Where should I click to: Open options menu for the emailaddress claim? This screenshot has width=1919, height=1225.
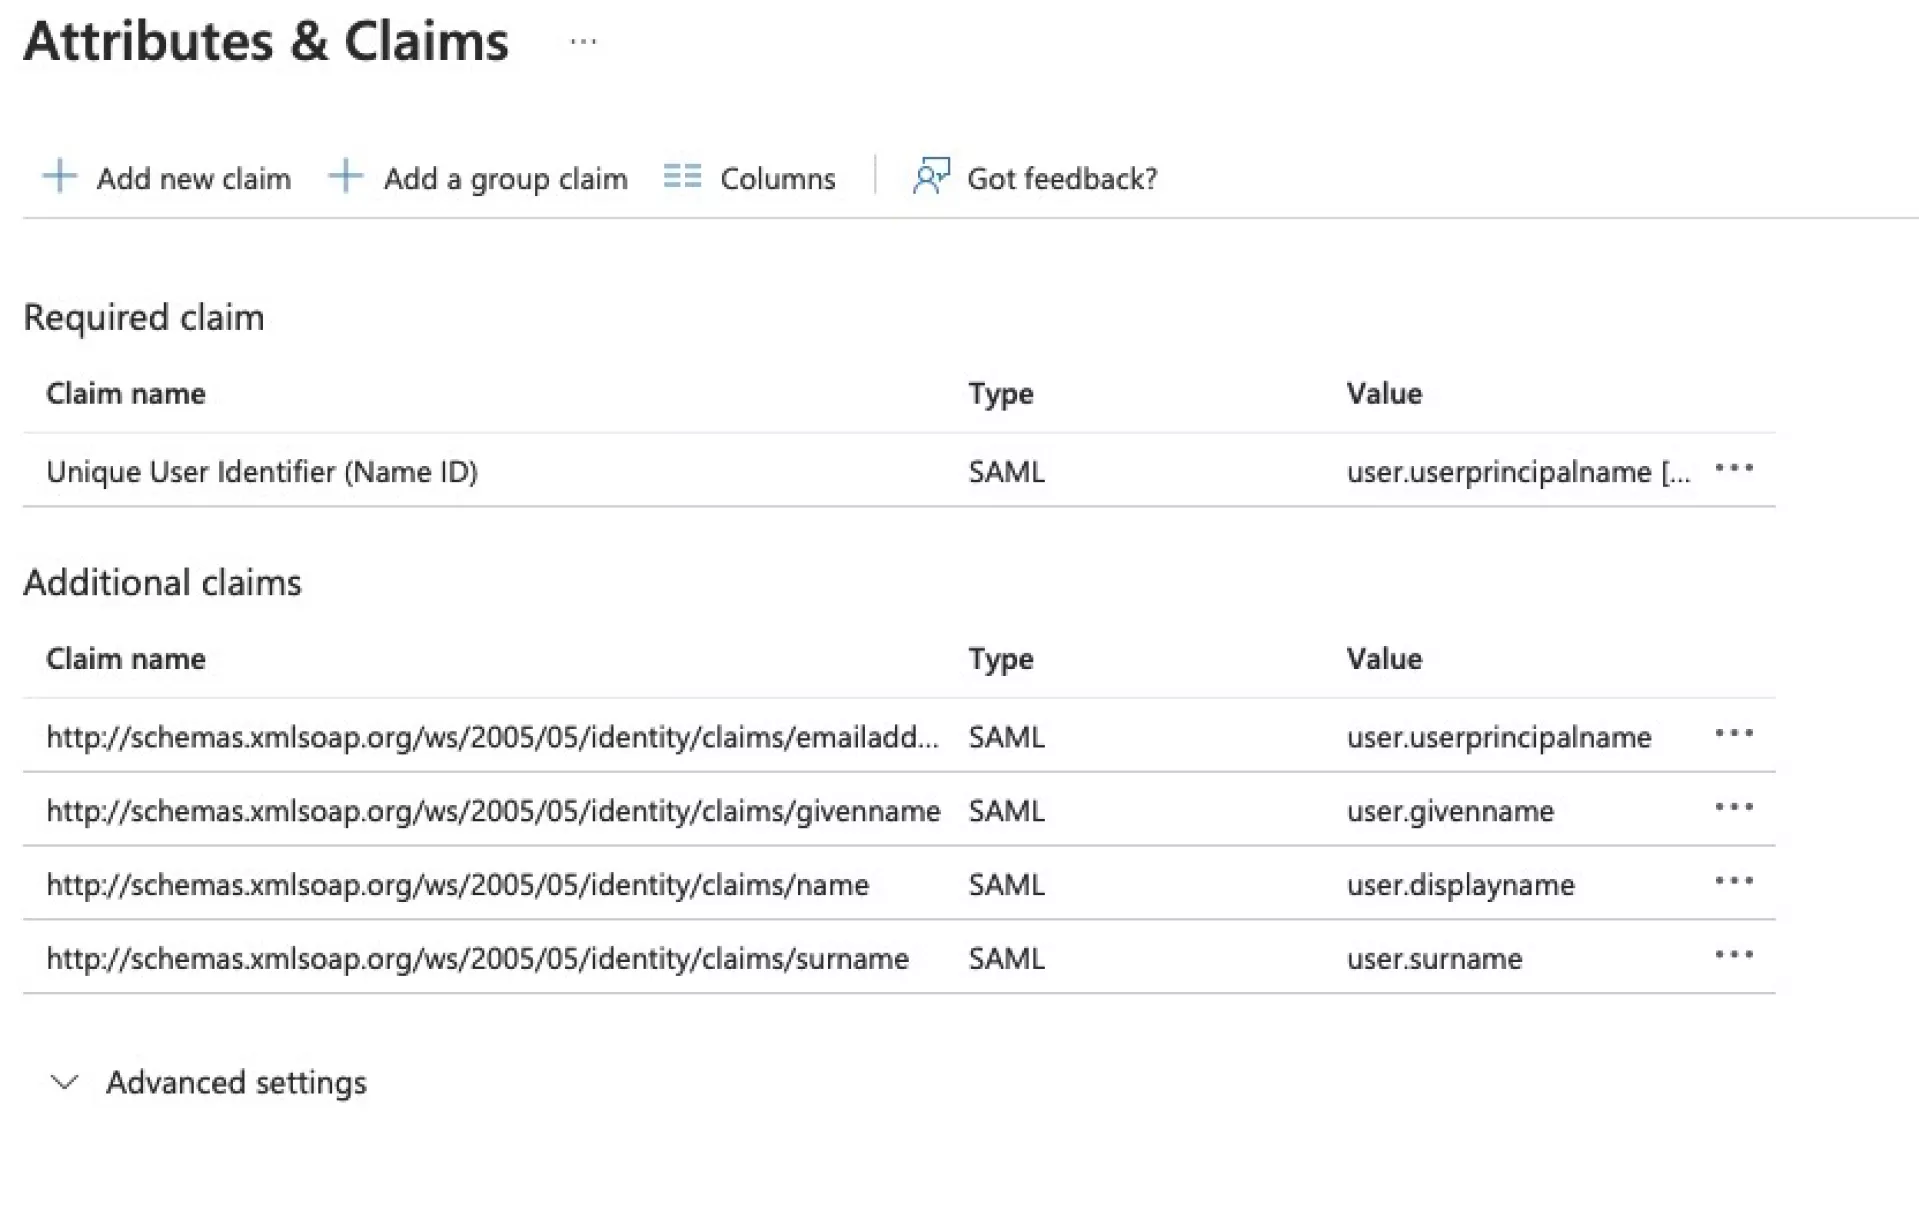point(1734,735)
